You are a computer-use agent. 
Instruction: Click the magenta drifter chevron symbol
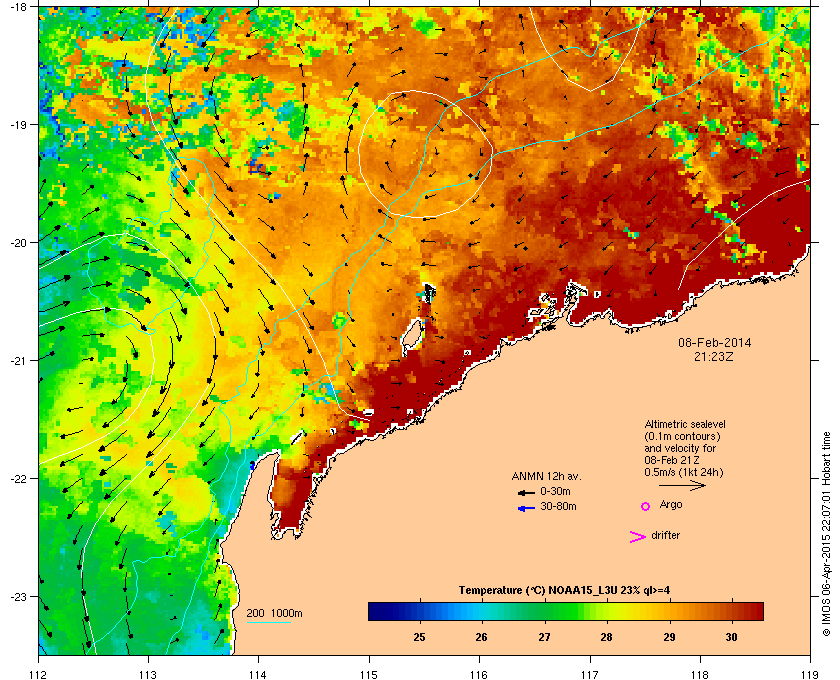pos(638,537)
